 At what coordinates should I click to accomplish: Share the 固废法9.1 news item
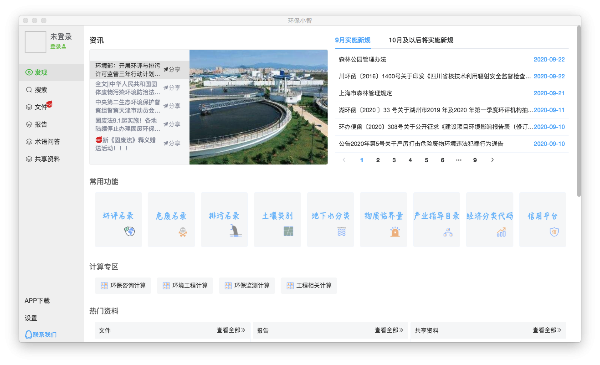[172, 124]
